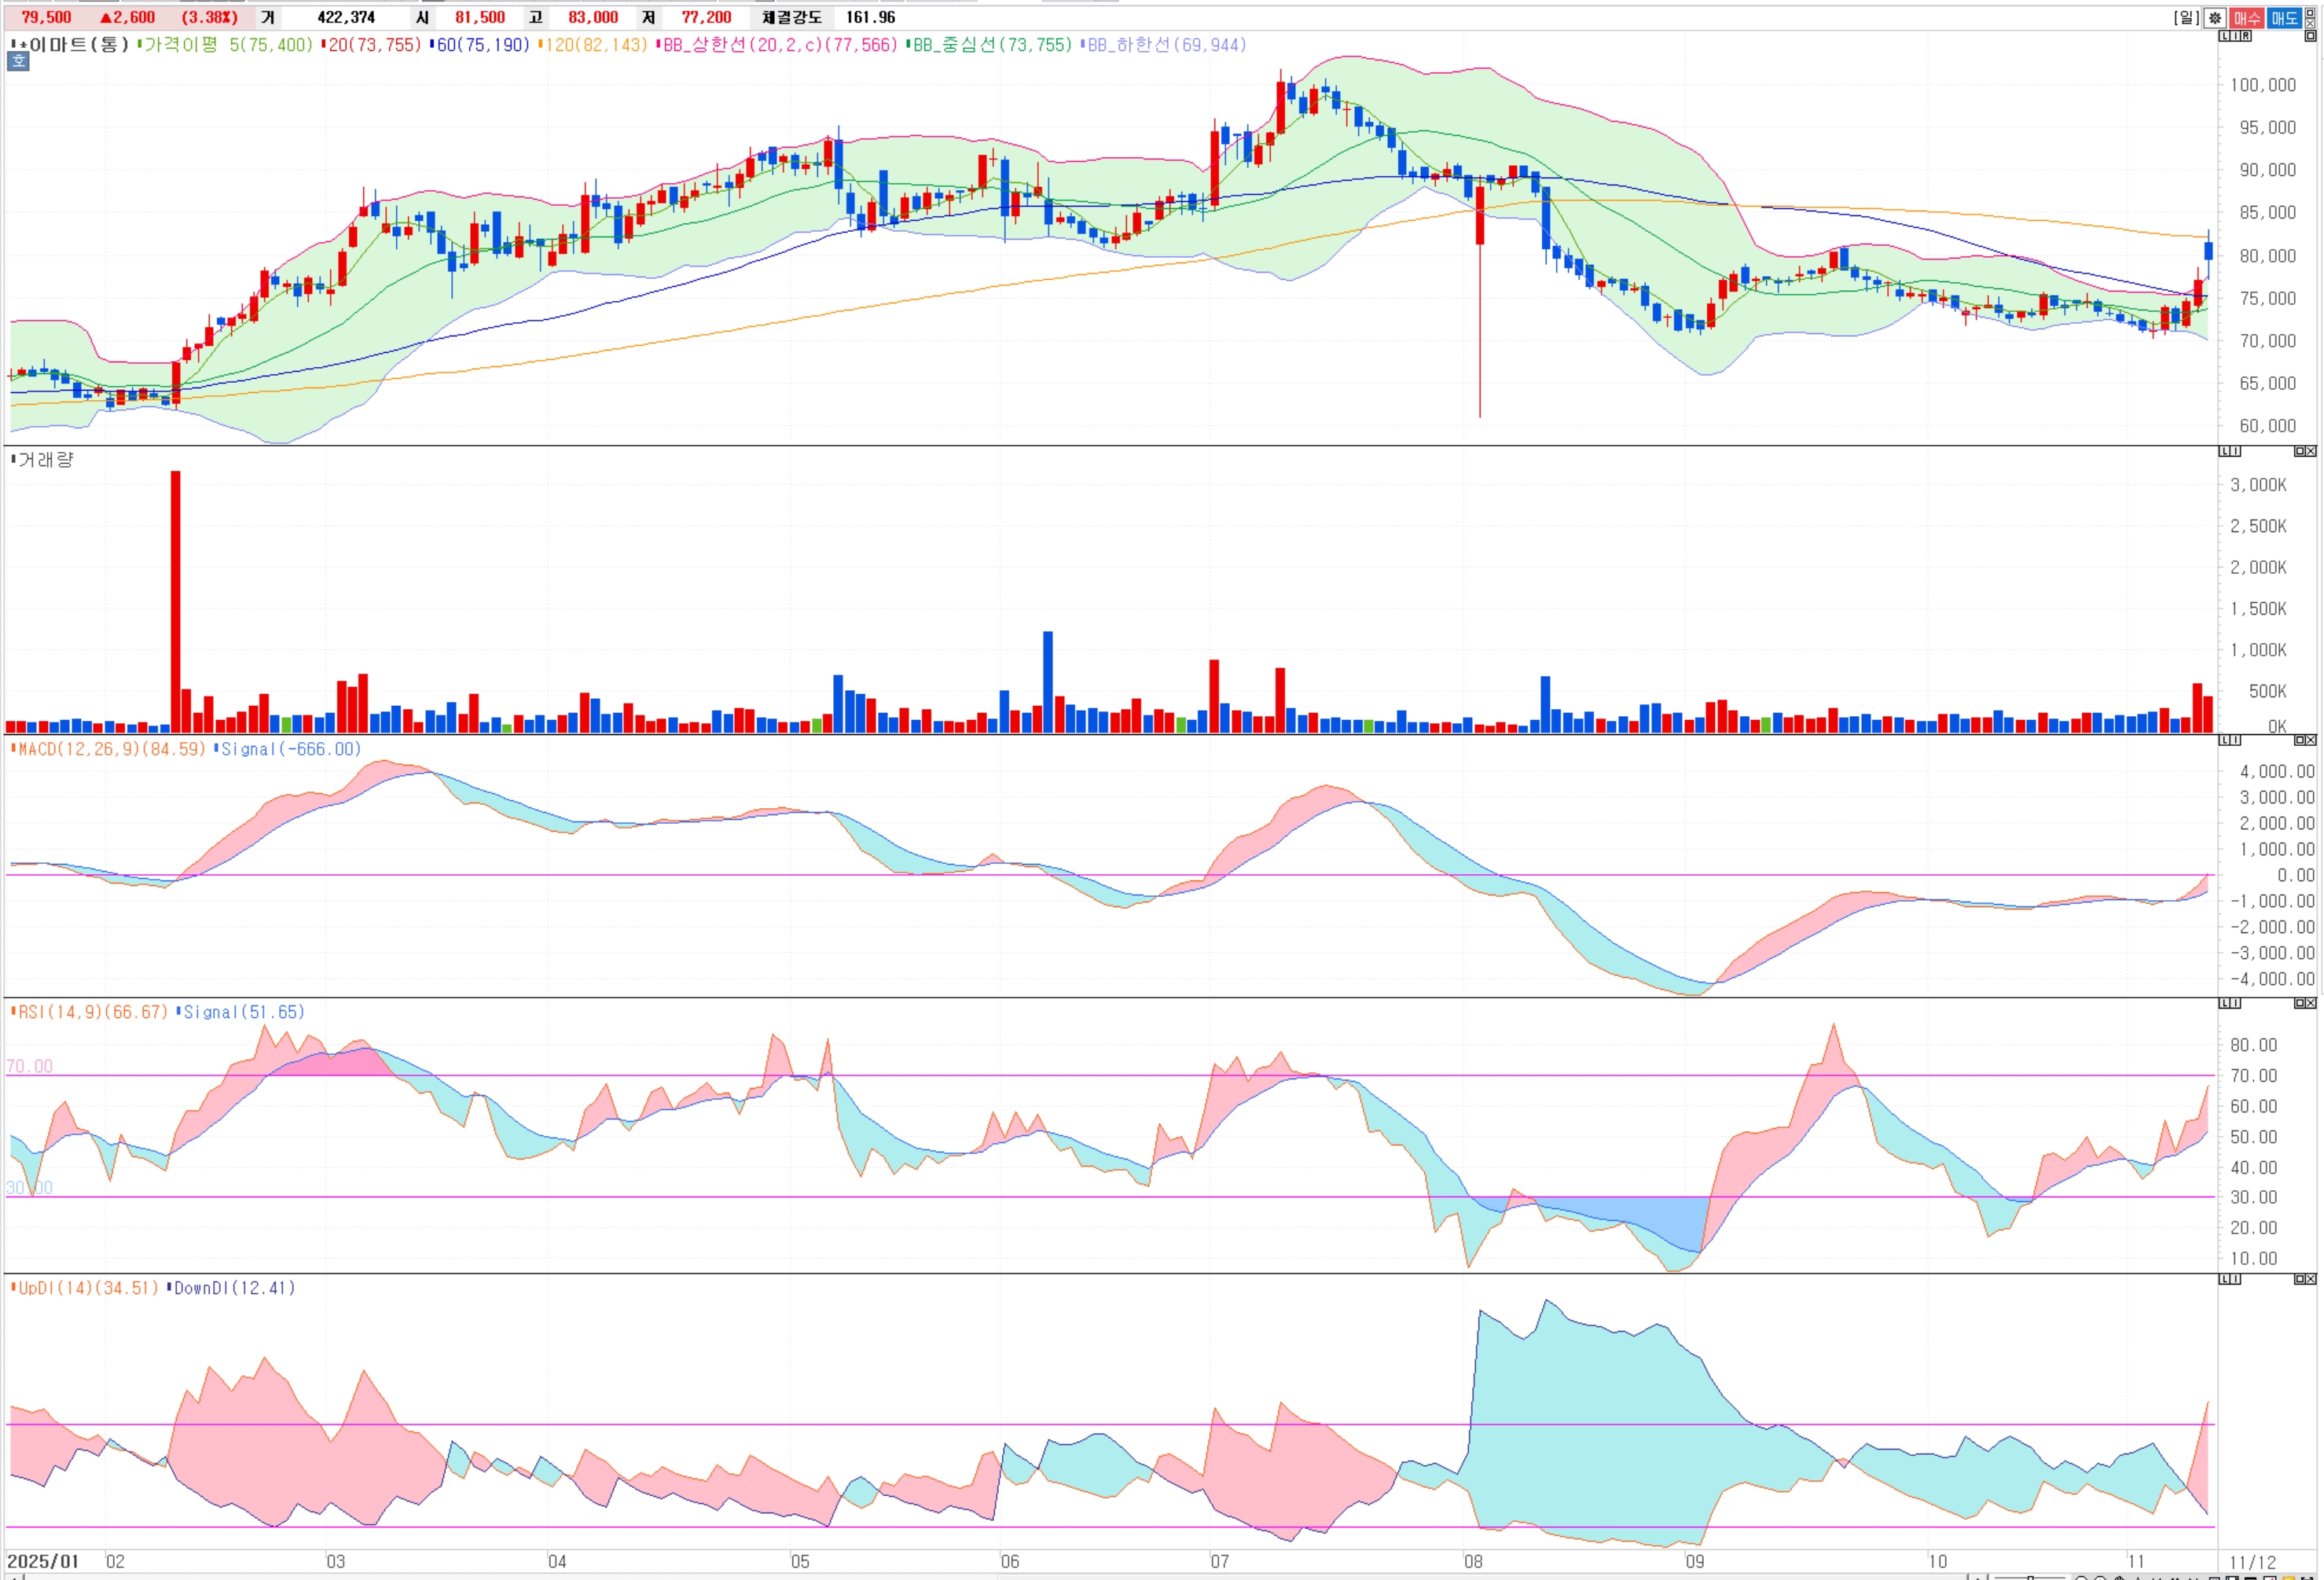Click the 2025/01 date on time axis
The image size is (2324, 1580).
coord(43,1561)
